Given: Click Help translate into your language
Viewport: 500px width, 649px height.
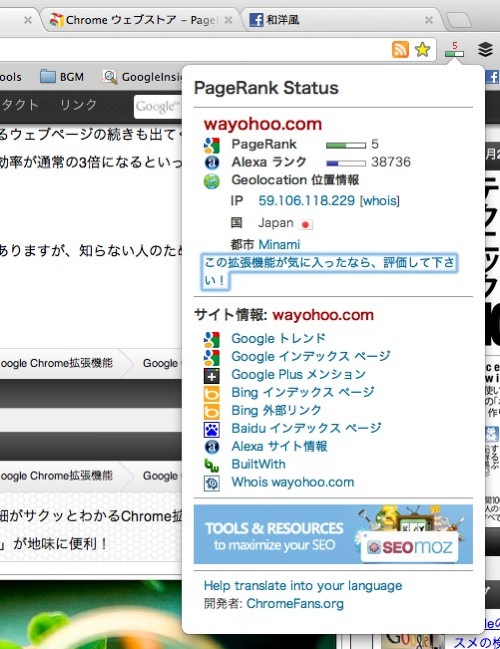Looking at the screenshot, I should [303, 586].
